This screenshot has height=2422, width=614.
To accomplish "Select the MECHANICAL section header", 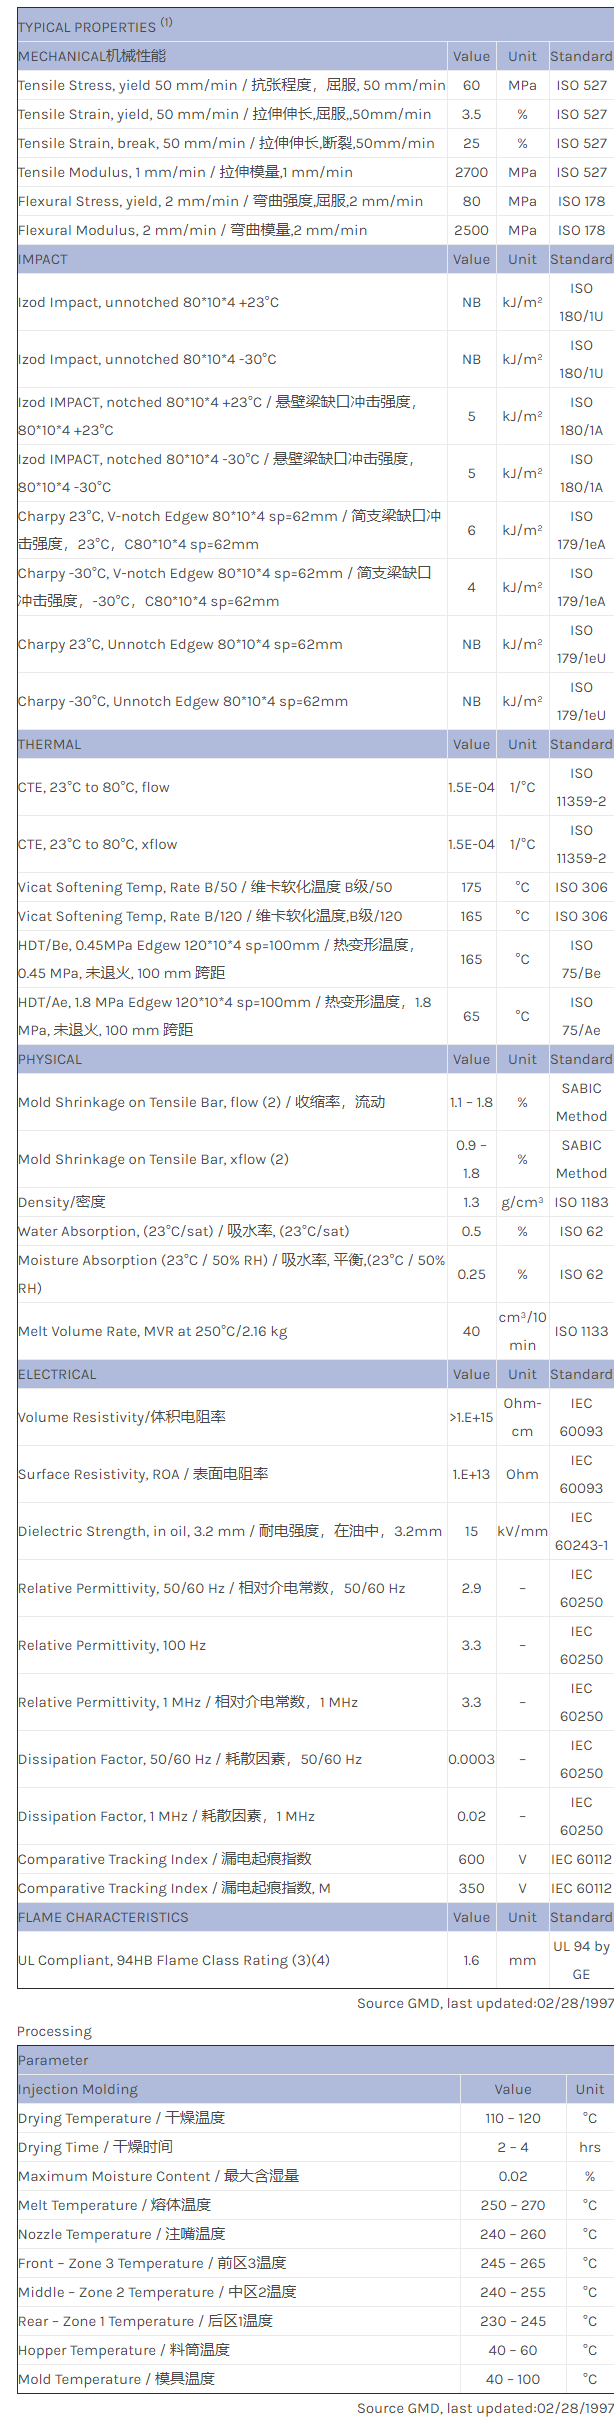I will [92, 57].
